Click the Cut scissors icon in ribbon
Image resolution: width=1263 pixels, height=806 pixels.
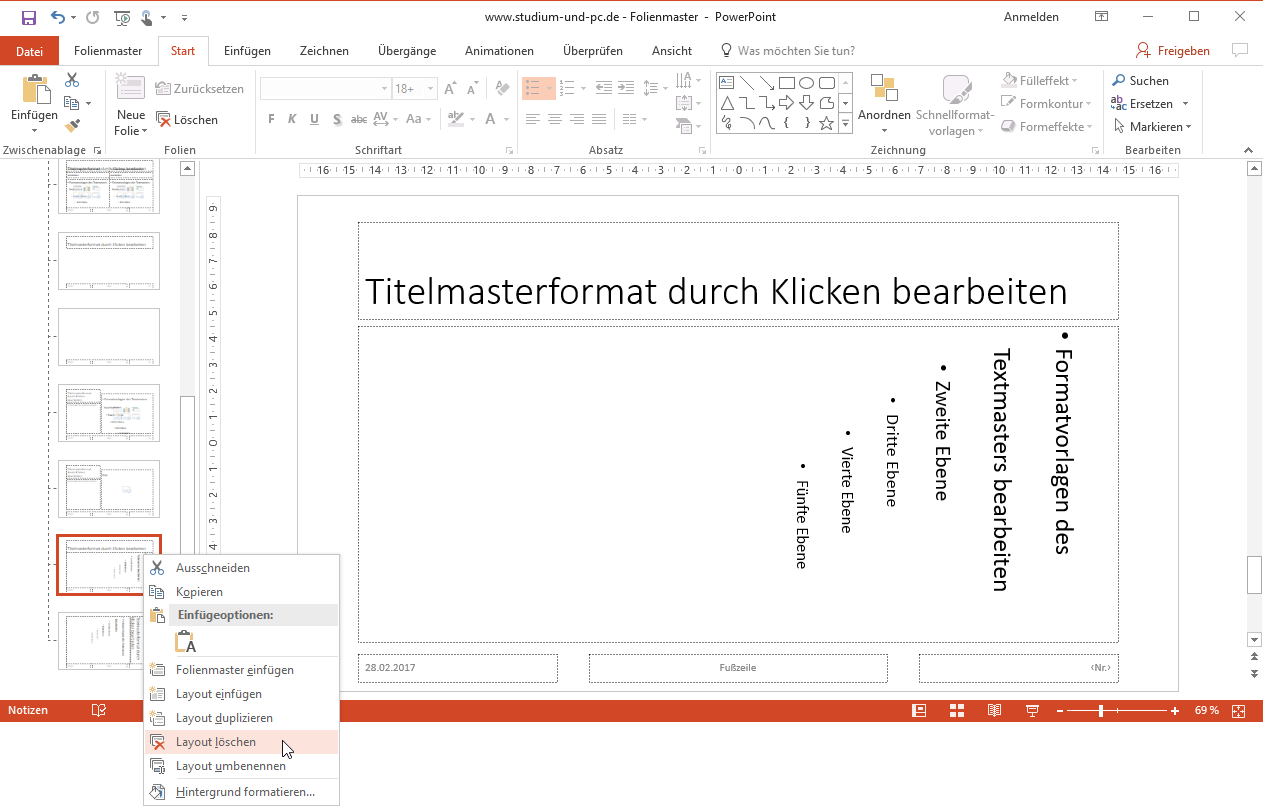tap(72, 80)
